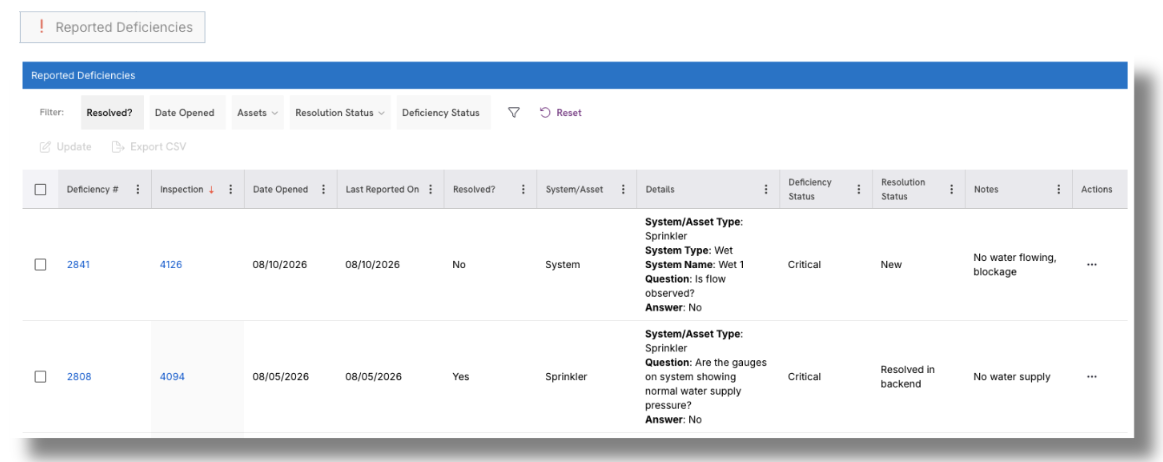Check the box for deficiency 2808
This screenshot has width=1163, height=462.
[41, 377]
